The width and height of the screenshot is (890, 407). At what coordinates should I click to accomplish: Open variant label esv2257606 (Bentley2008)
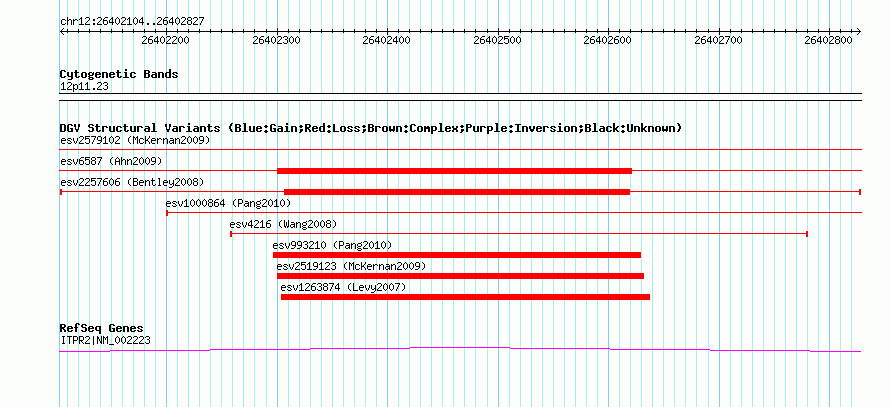click(132, 182)
